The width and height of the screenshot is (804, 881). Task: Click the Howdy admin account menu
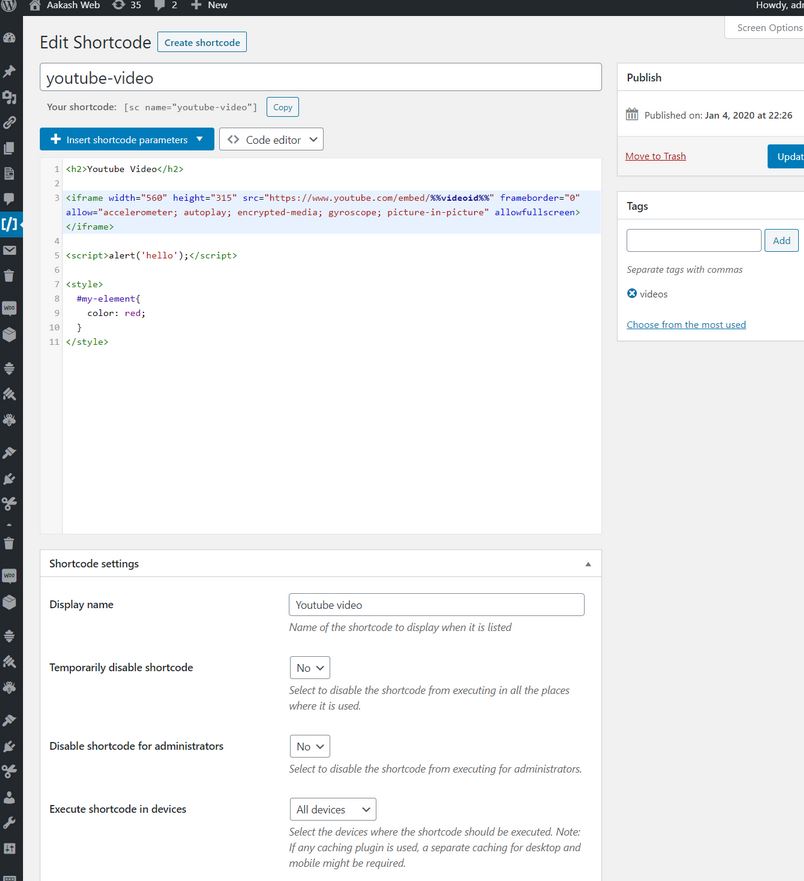(779, 5)
